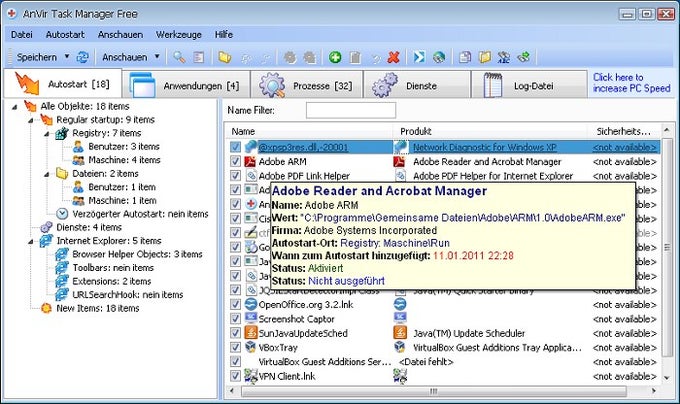Click the Sicherheits... column header

point(624,131)
